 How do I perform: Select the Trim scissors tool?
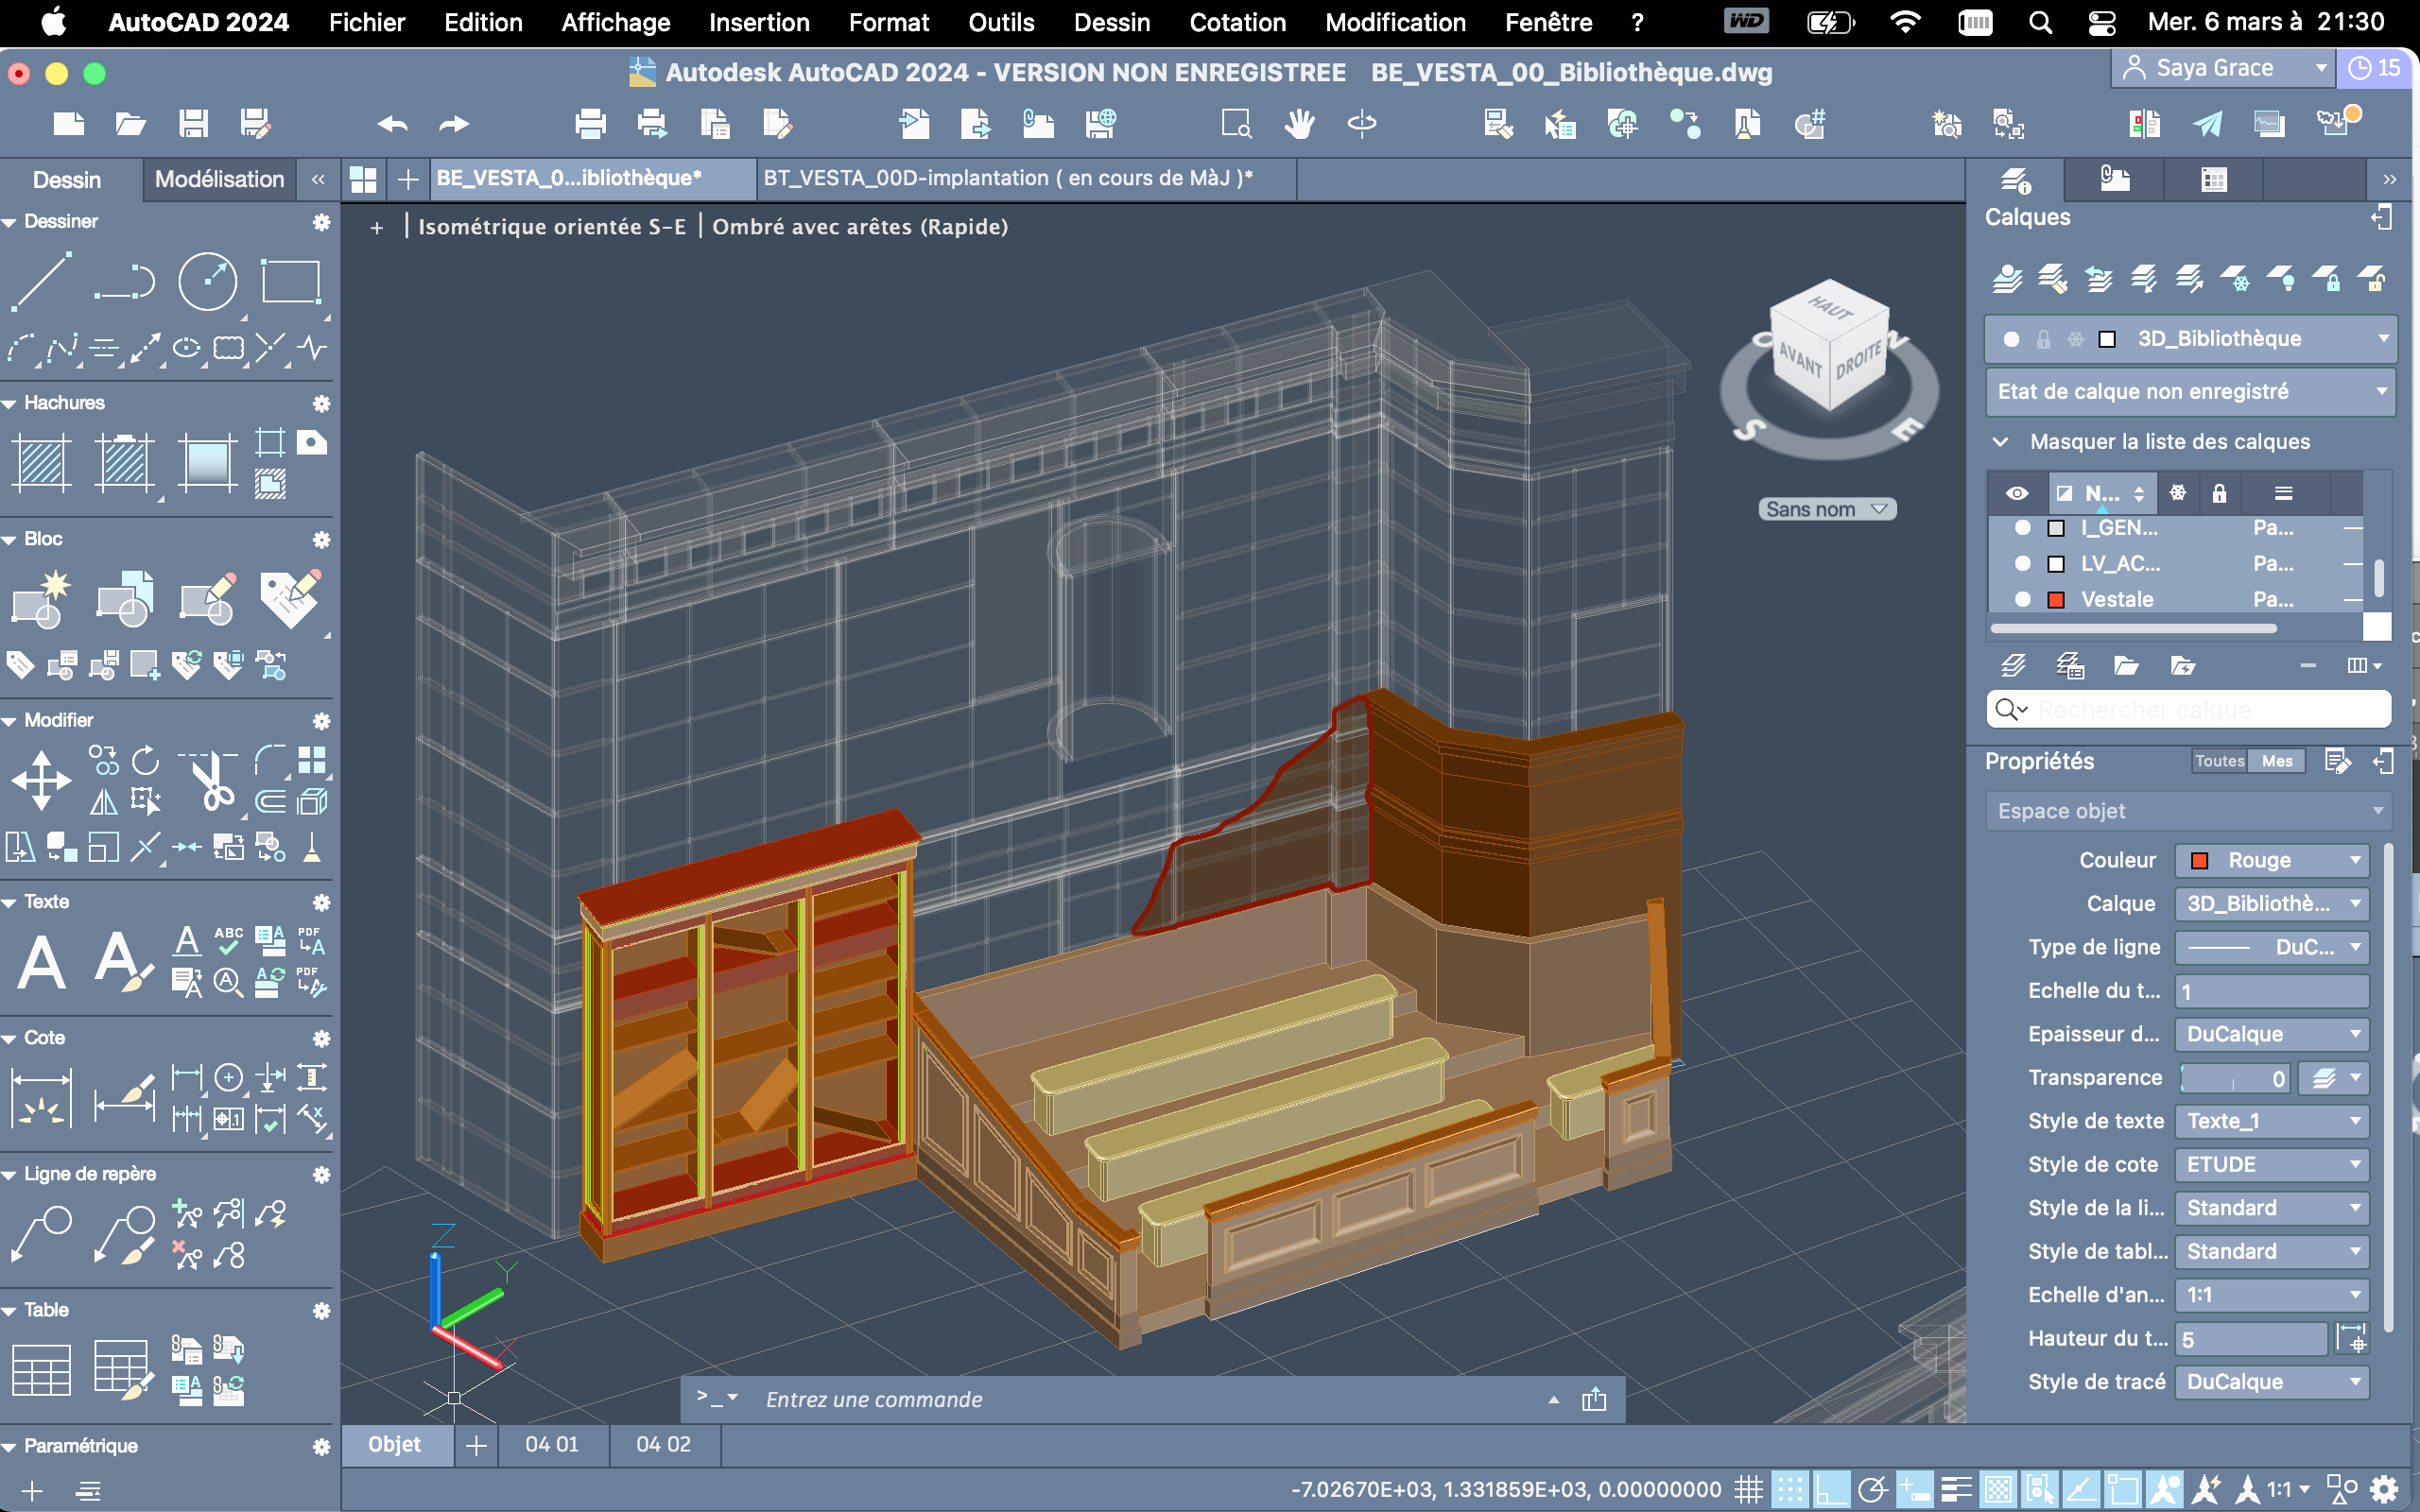click(x=212, y=782)
